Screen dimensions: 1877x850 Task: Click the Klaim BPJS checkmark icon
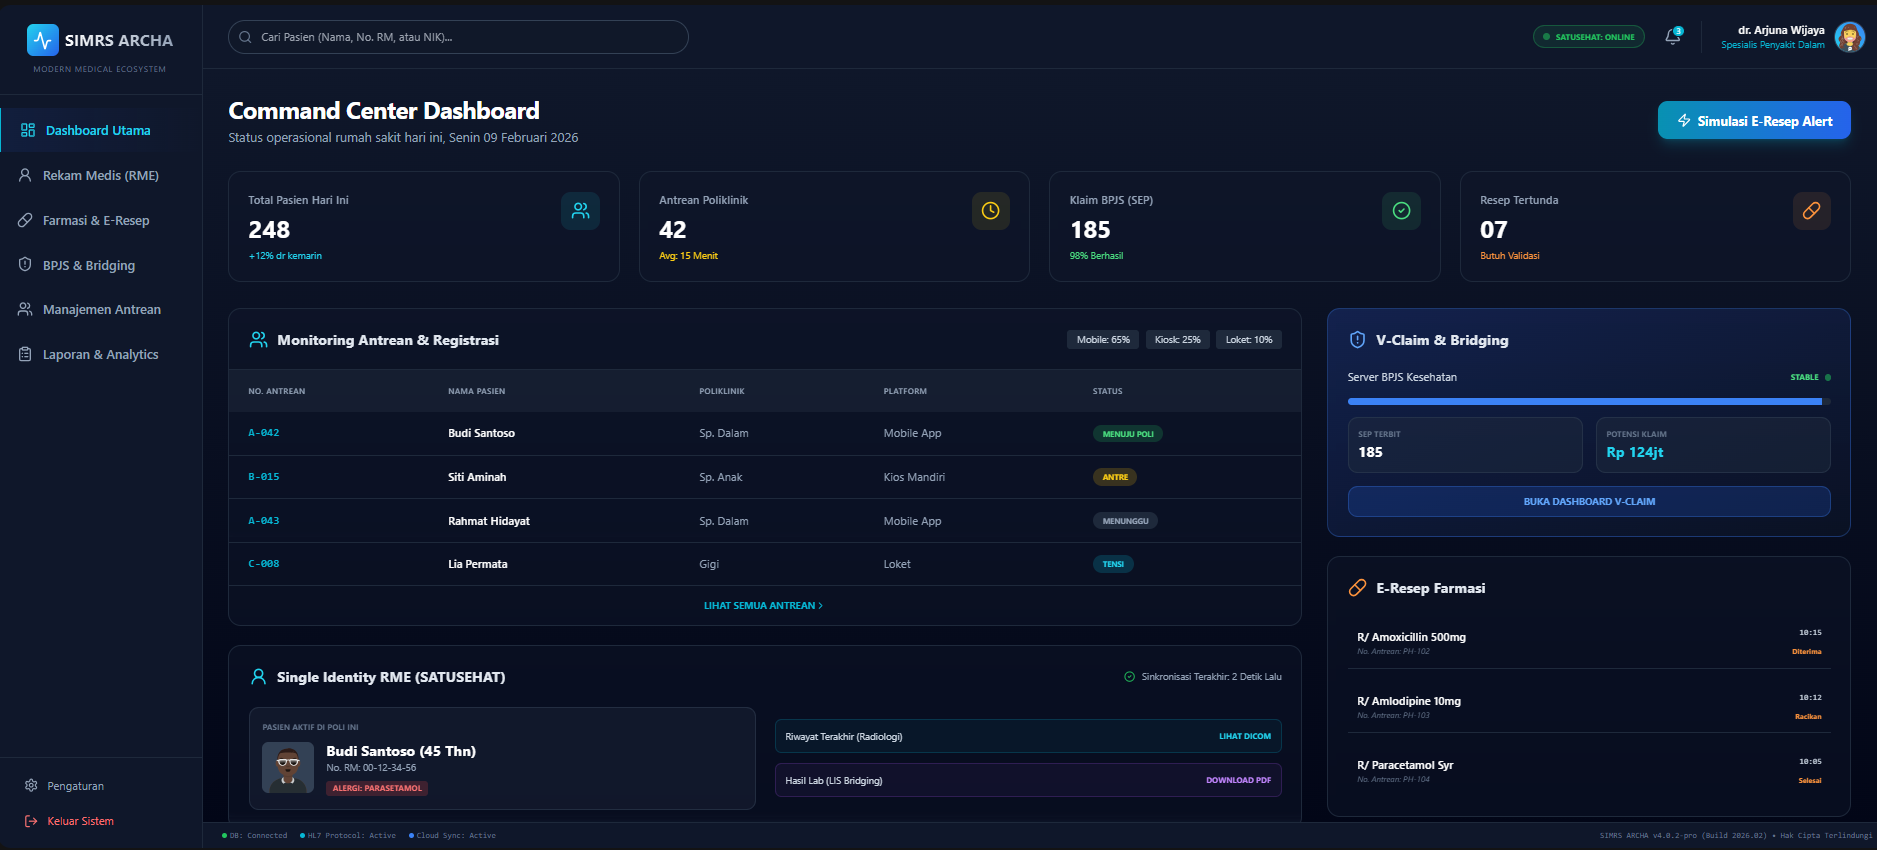[x=1401, y=211]
